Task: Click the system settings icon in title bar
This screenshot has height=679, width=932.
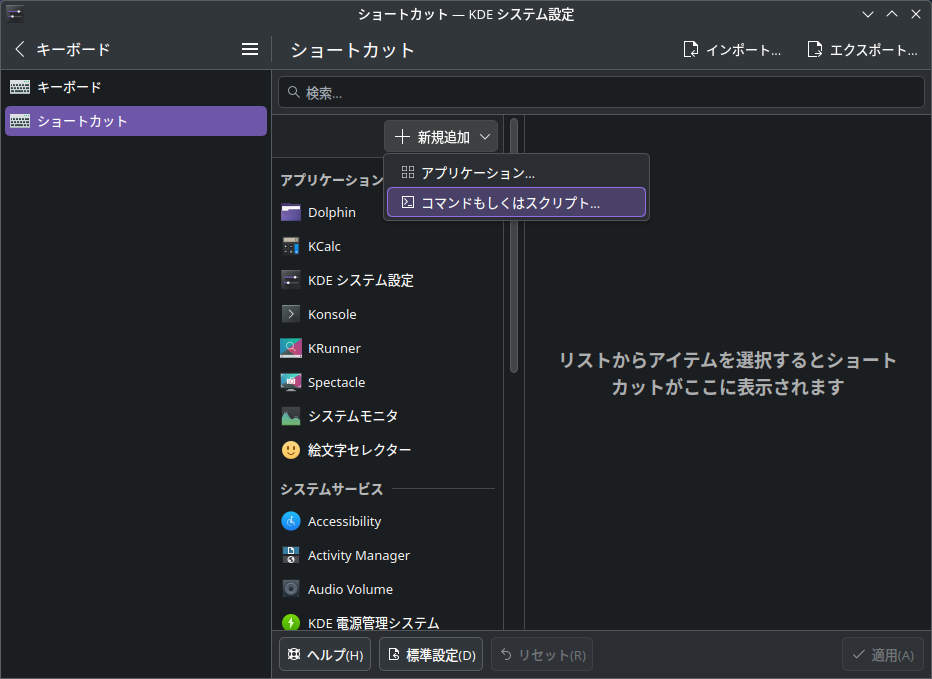Action: [x=14, y=14]
